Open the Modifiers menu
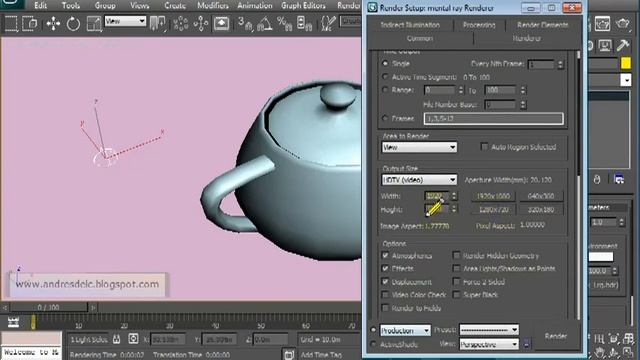The width and height of the screenshot is (640, 360). pyautogui.click(x=213, y=6)
